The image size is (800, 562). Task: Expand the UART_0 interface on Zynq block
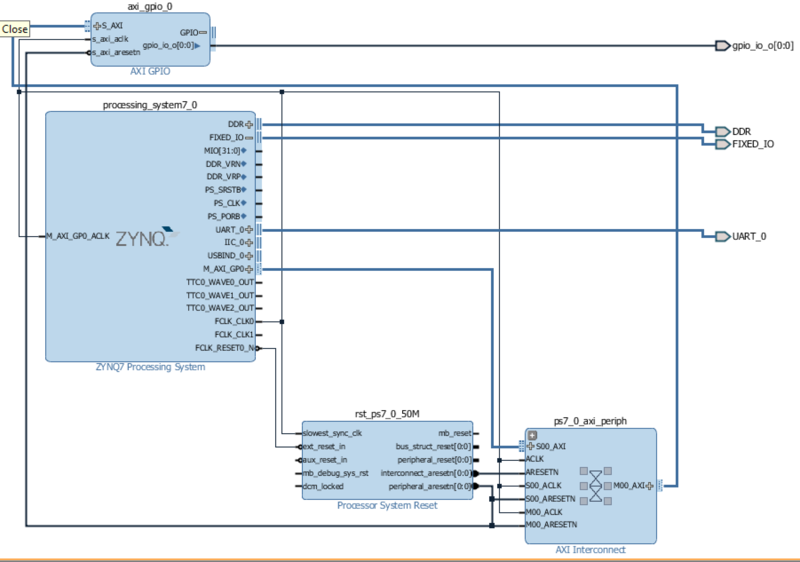[249, 230]
